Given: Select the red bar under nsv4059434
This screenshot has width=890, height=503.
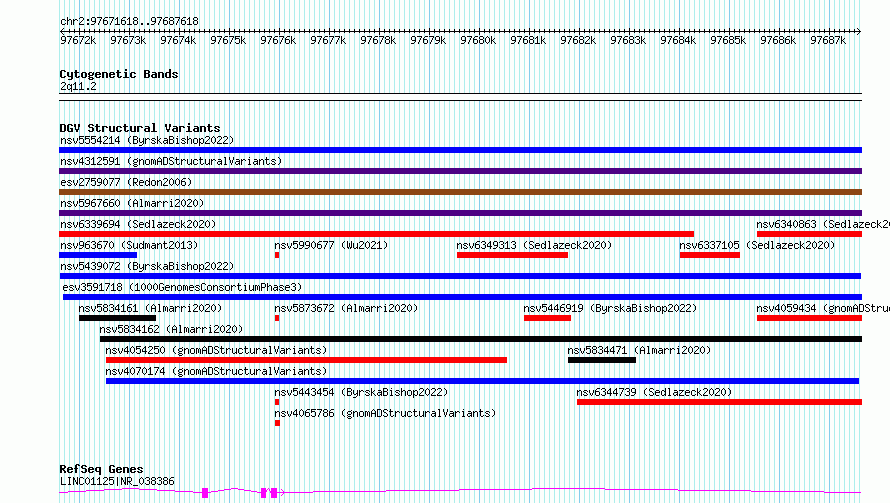Looking at the screenshot, I should [x=809, y=318].
